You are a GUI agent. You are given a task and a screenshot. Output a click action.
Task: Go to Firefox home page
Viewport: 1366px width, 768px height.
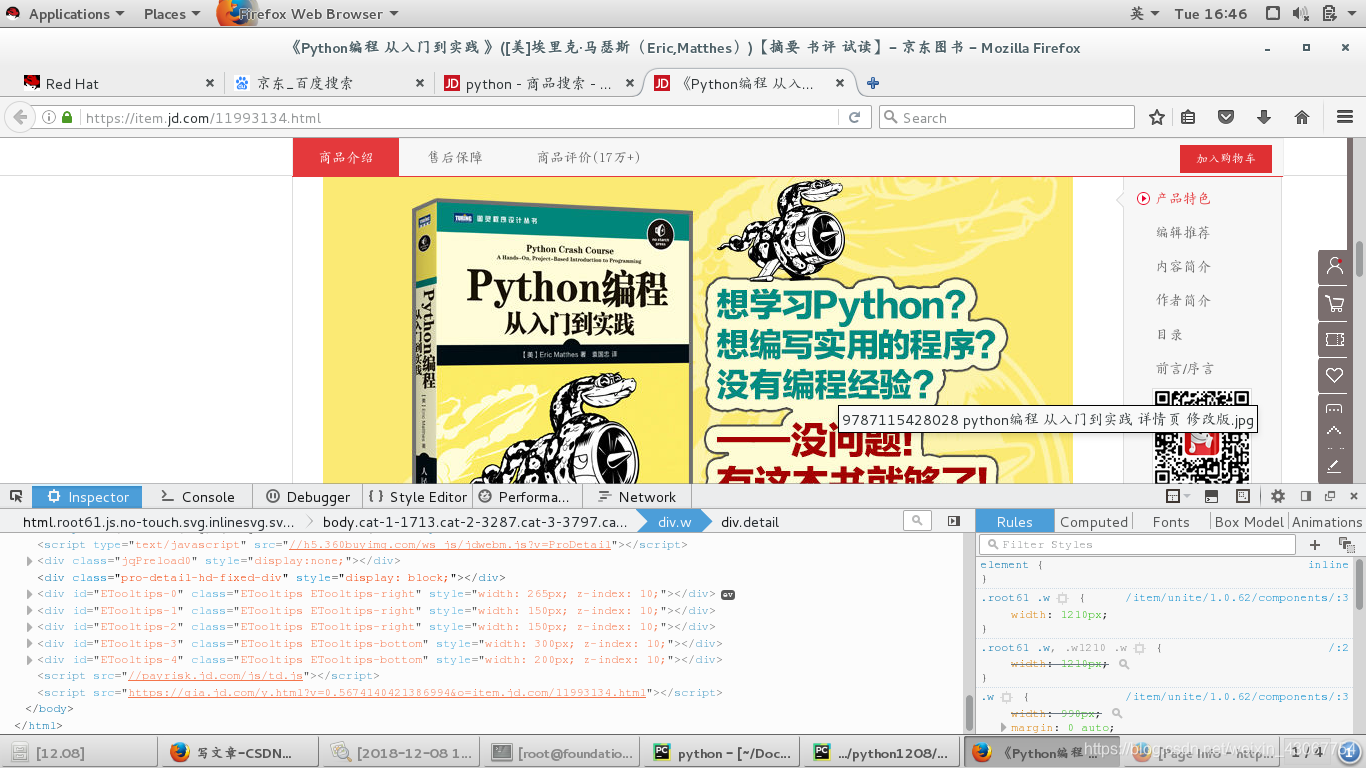click(x=1302, y=117)
